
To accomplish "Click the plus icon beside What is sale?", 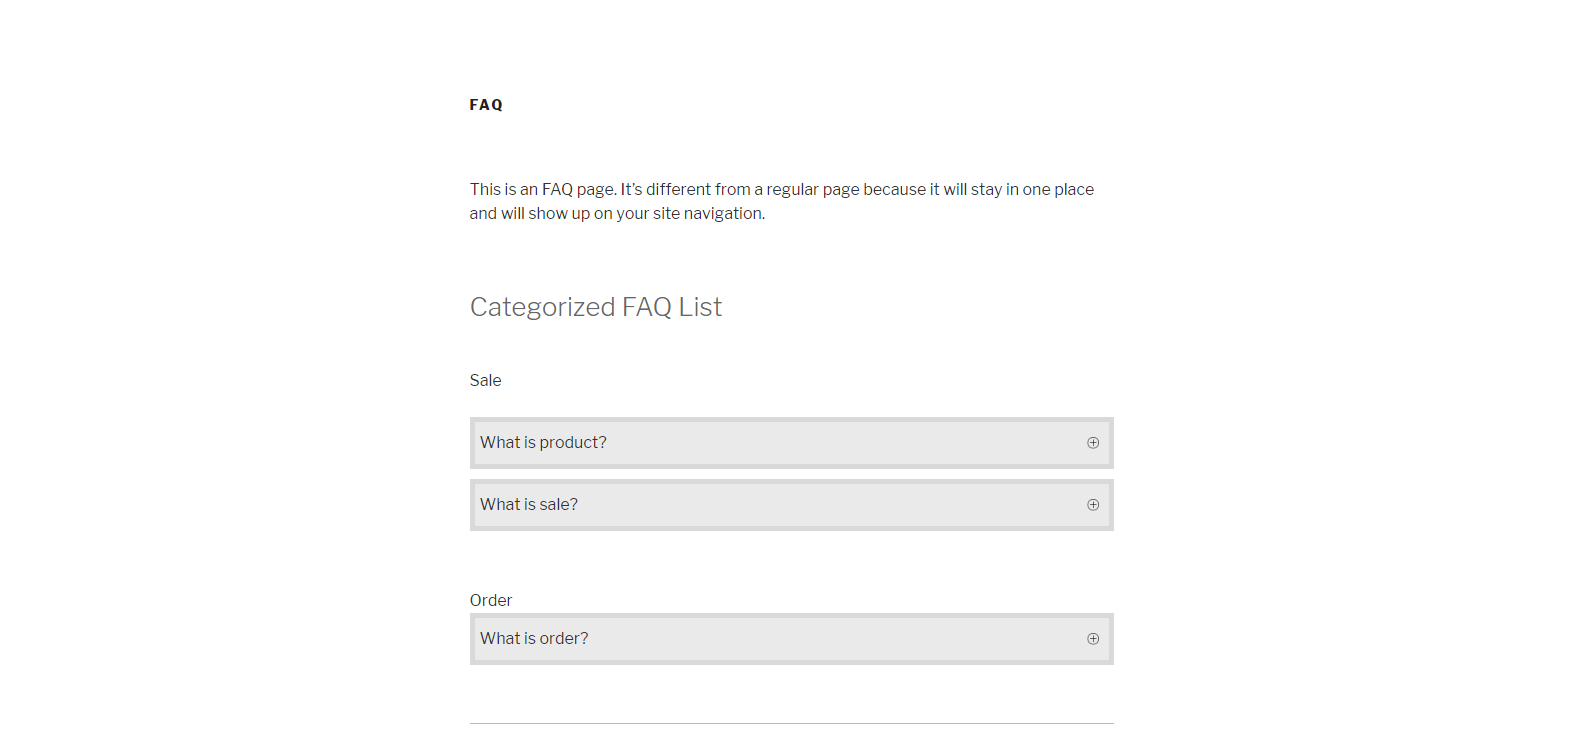I will coord(1093,505).
